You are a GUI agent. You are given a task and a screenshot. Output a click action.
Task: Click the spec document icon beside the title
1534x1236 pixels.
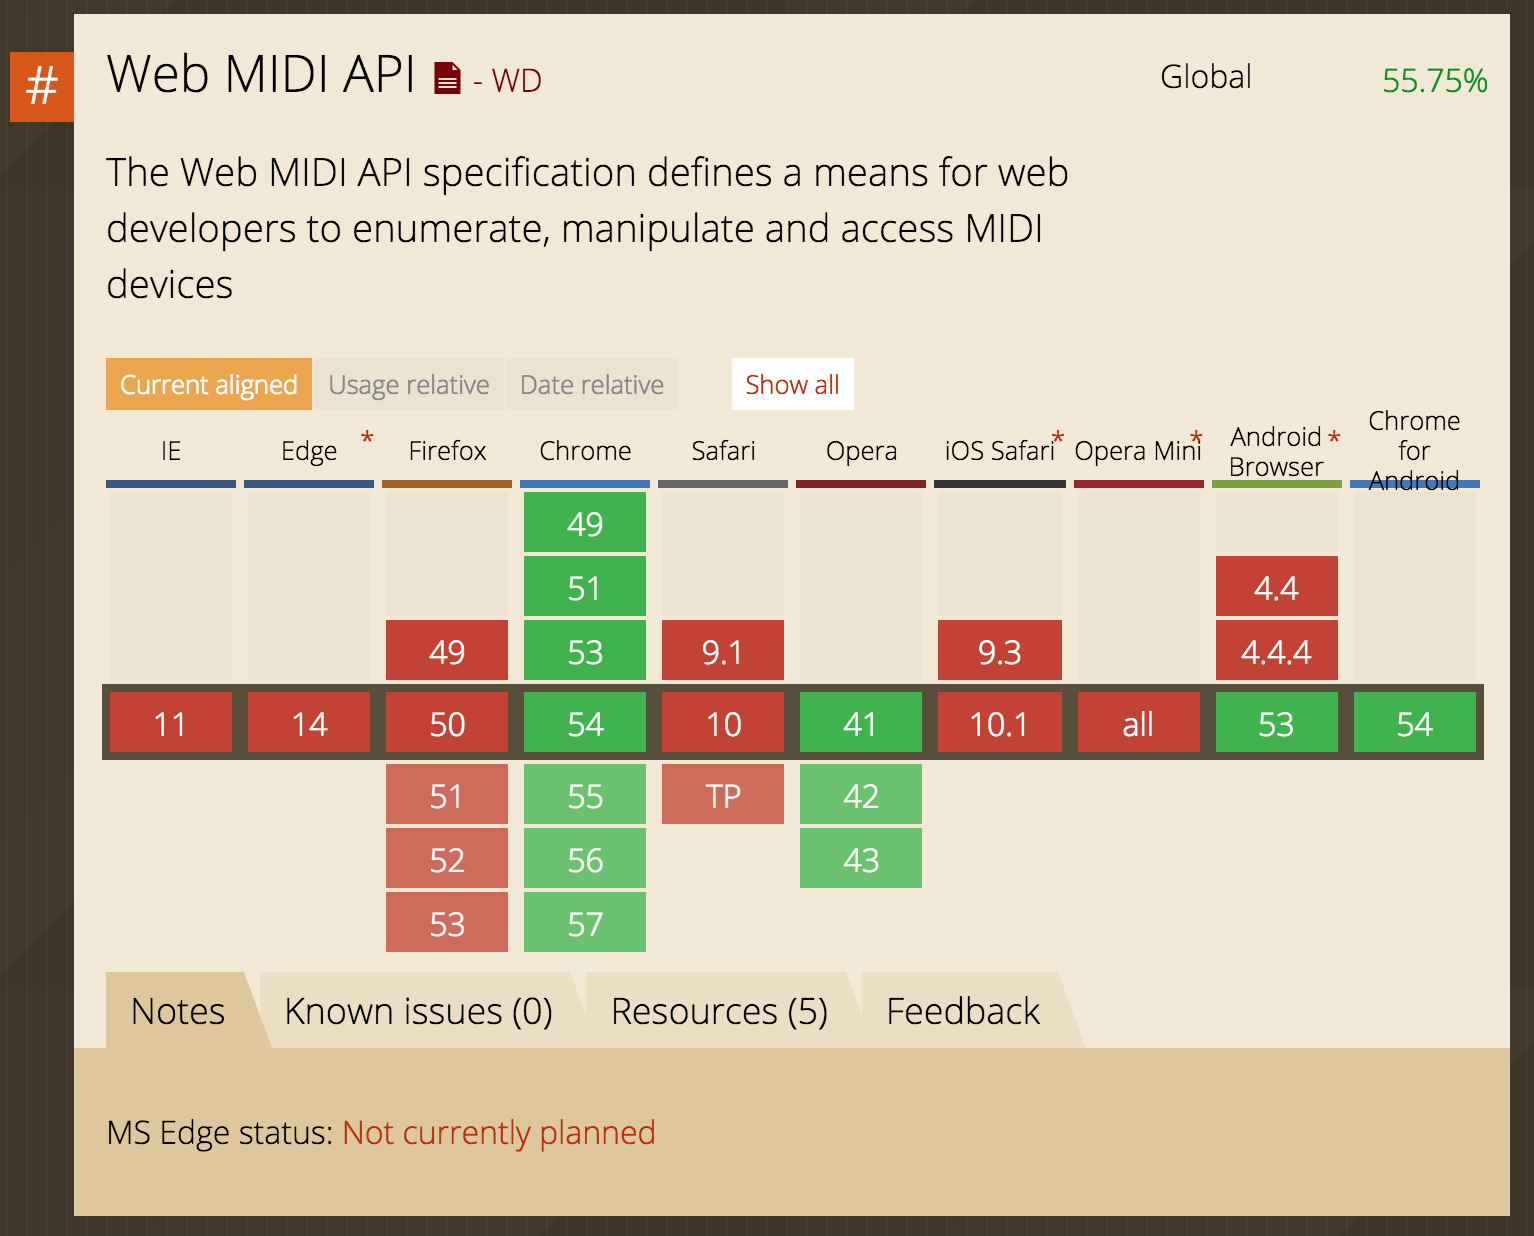pos(447,75)
